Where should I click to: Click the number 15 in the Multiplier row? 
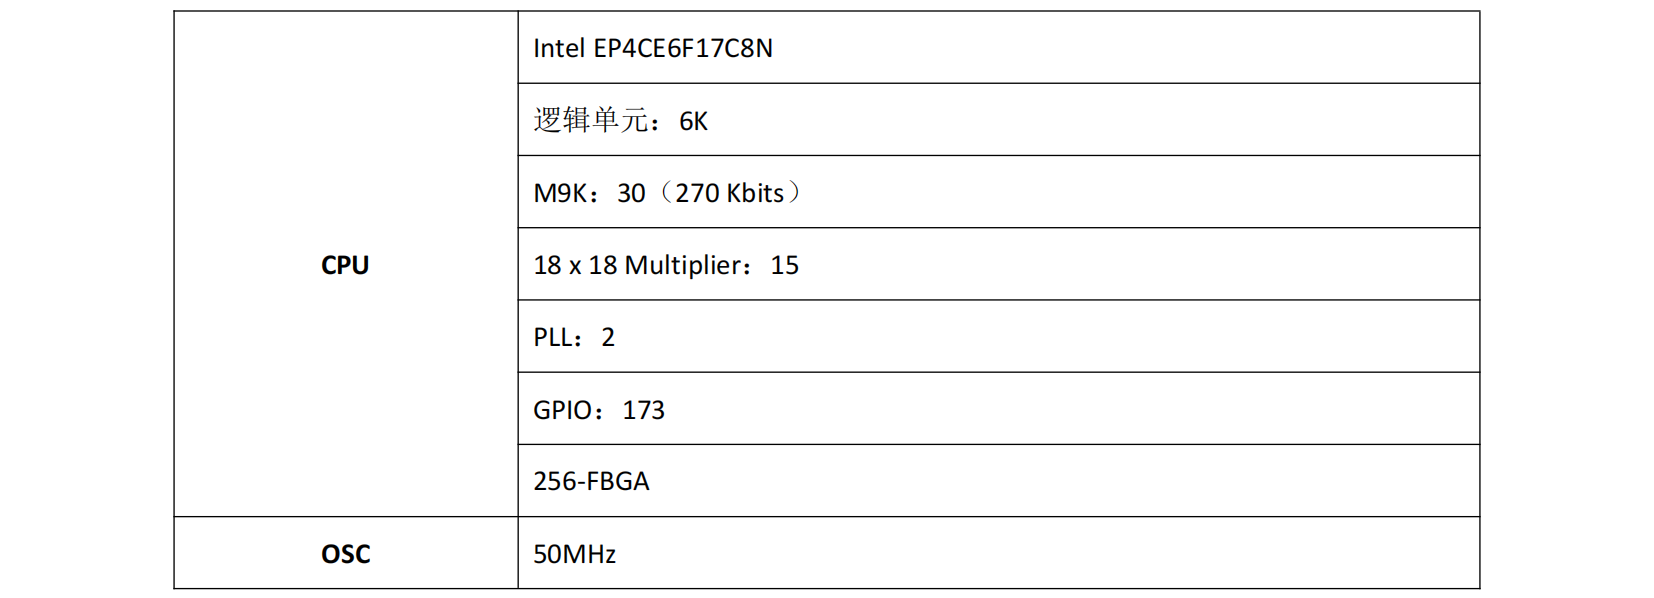click(x=785, y=265)
